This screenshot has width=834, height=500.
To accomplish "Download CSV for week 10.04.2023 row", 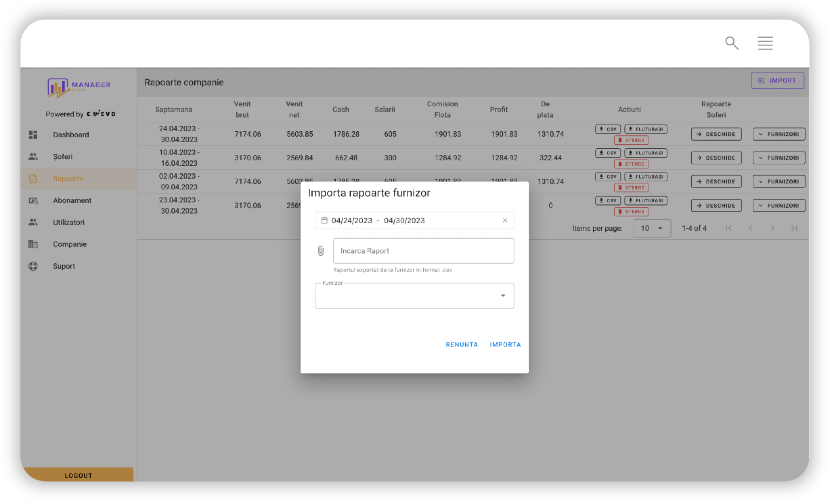I will coord(607,153).
